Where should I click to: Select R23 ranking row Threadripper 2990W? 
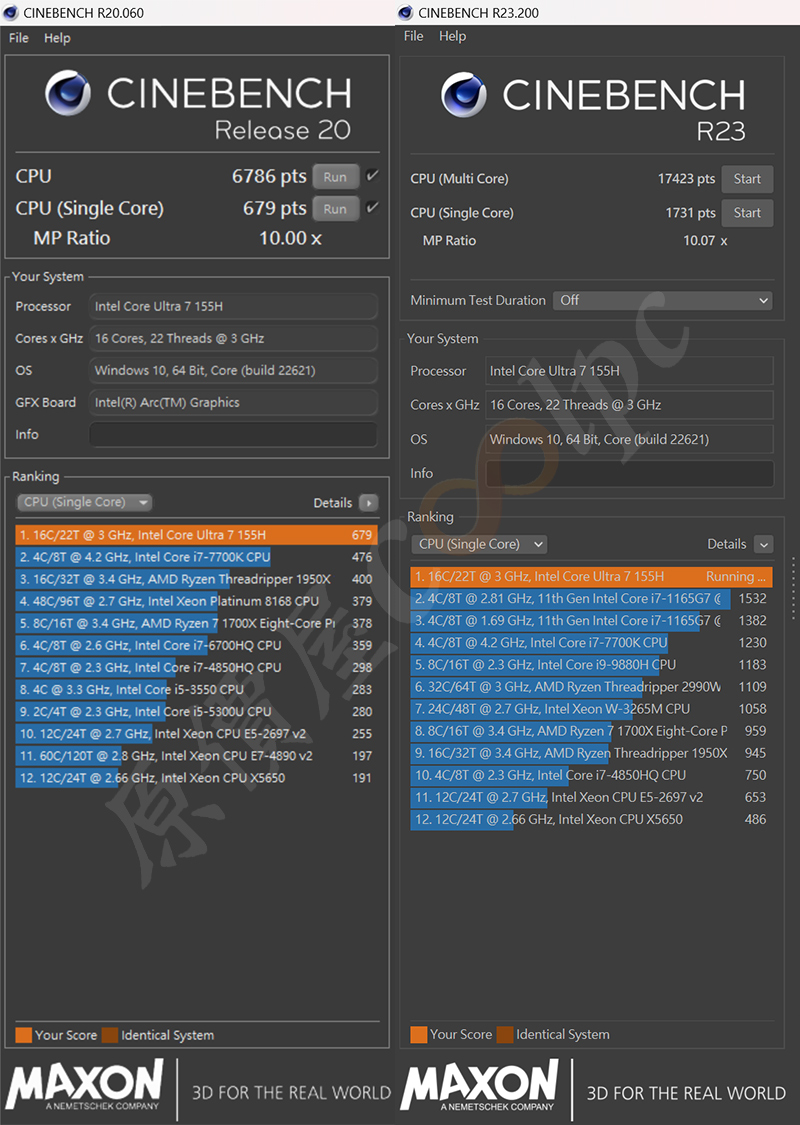[591, 687]
